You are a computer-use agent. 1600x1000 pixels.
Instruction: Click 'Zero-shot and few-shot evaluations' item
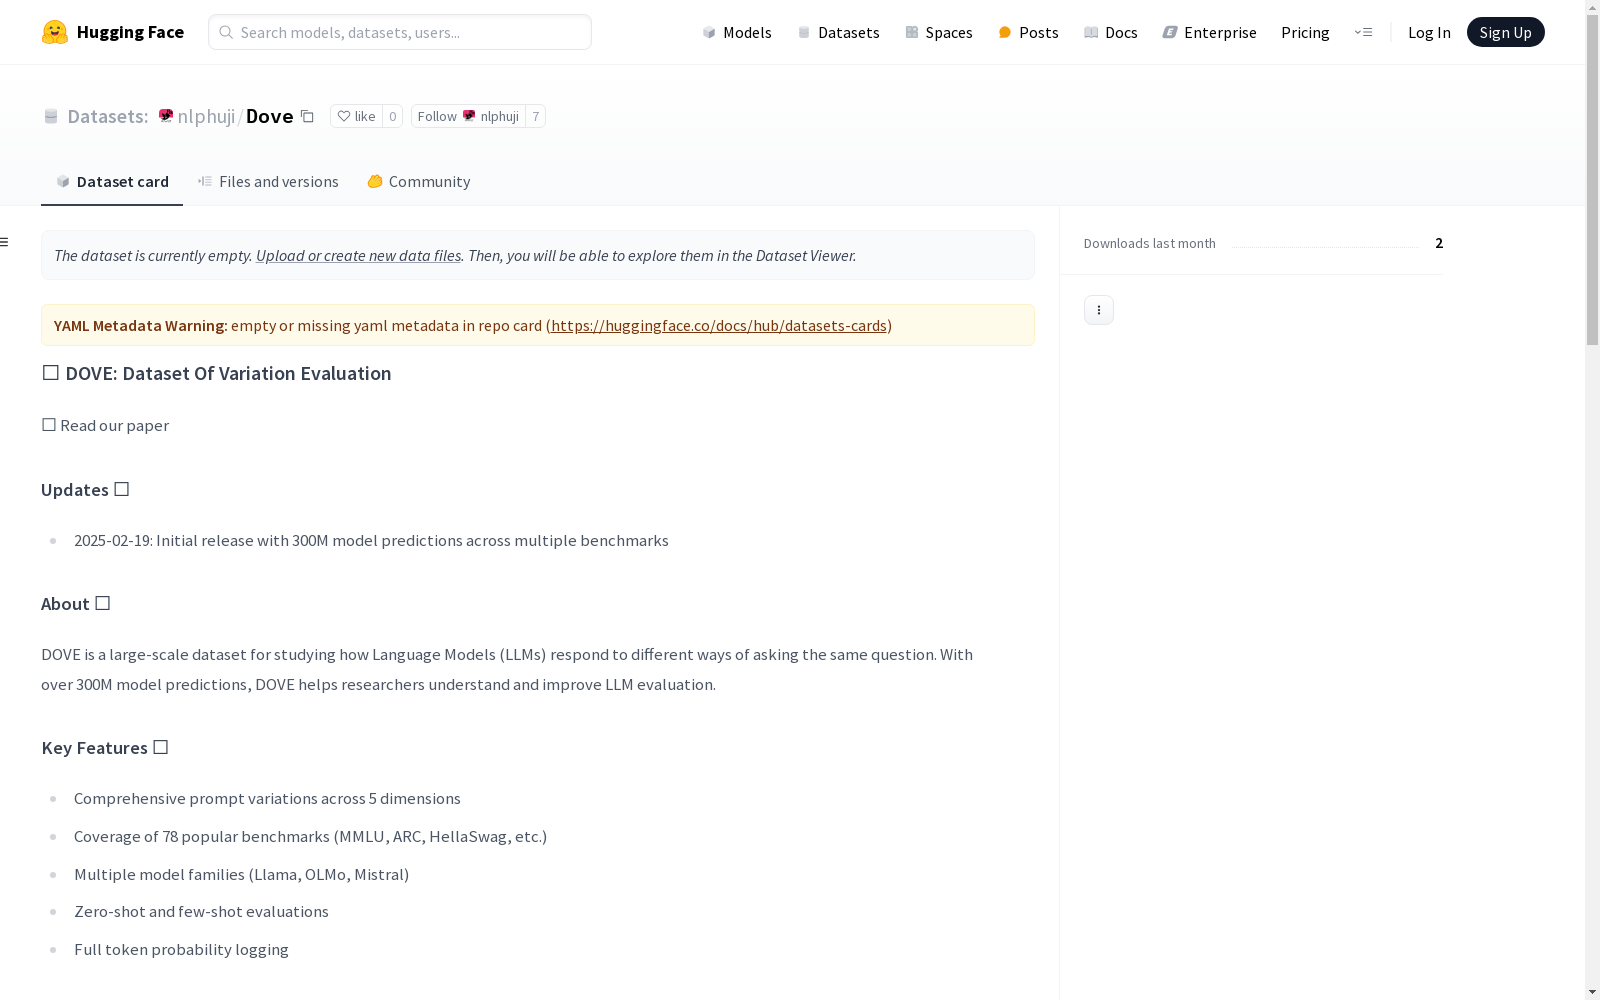coord(201,911)
